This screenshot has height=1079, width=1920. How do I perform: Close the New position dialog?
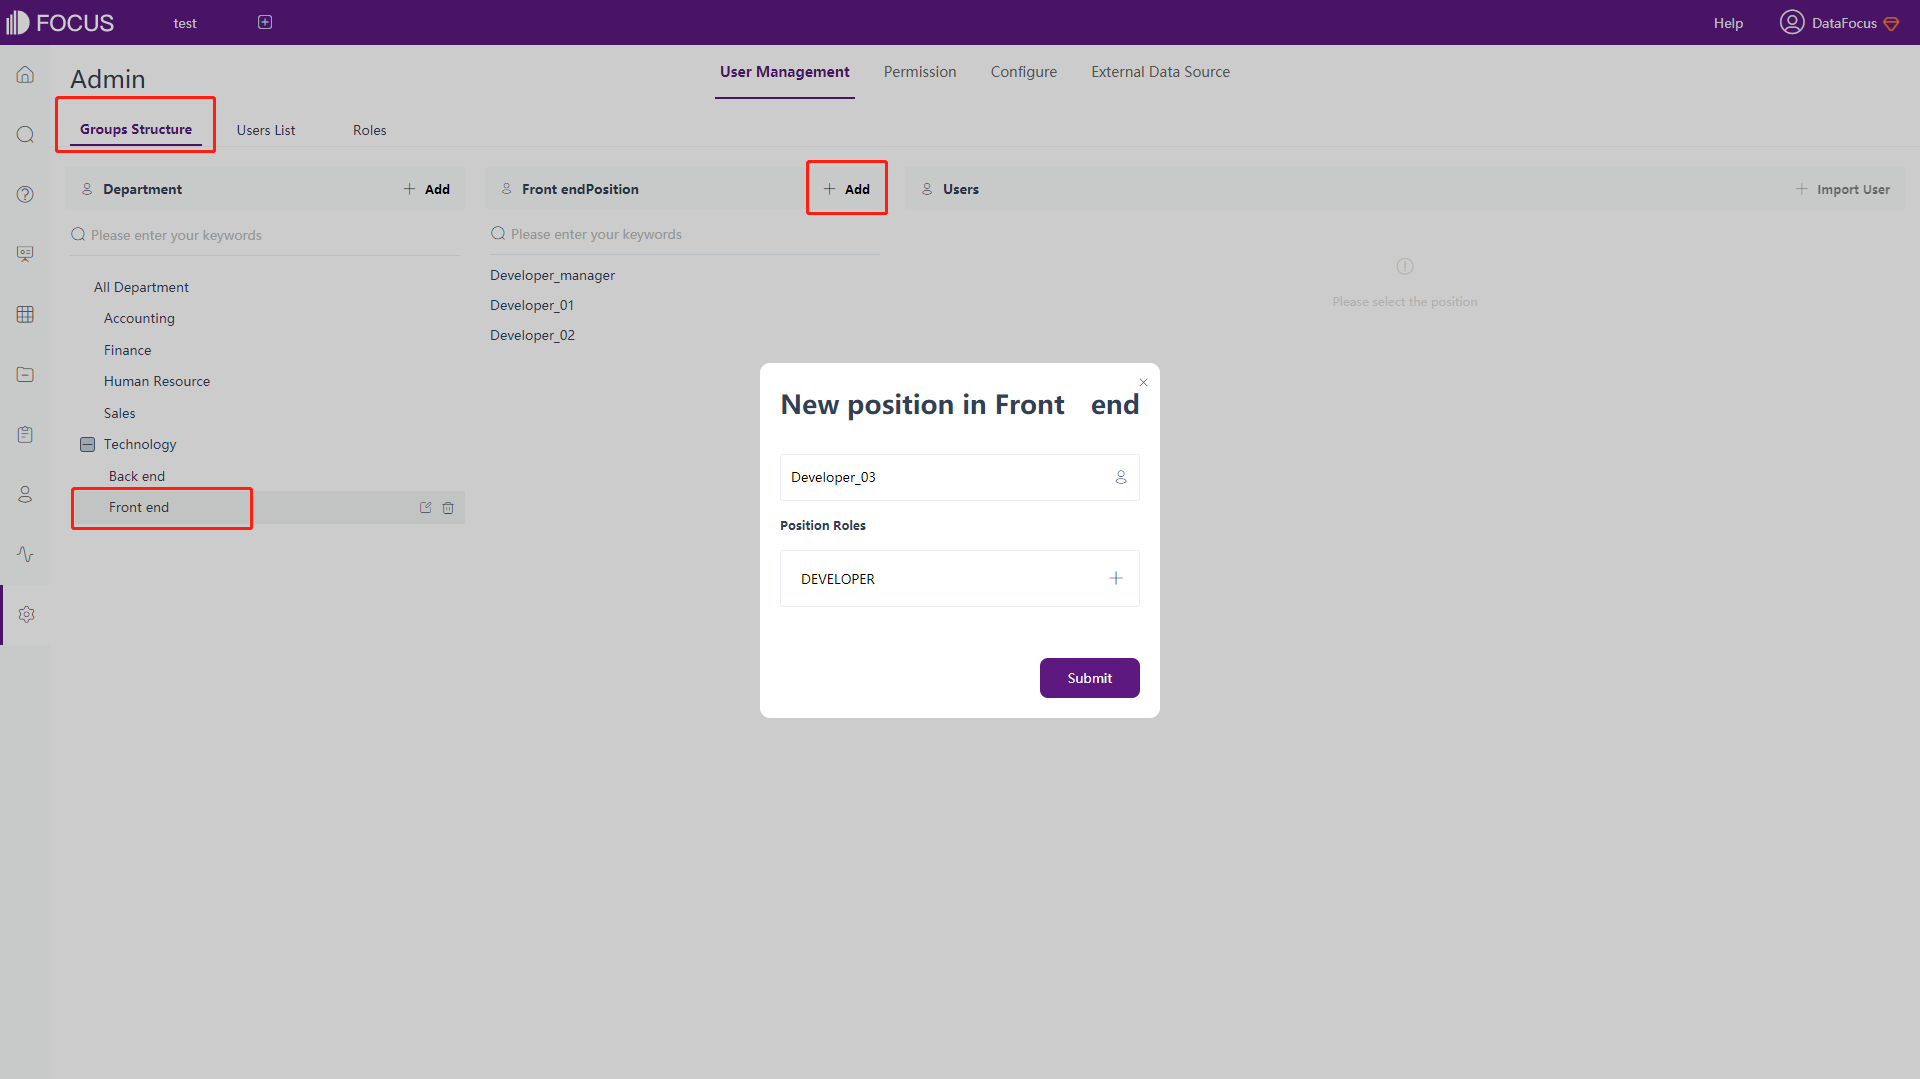[x=1143, y=382]
